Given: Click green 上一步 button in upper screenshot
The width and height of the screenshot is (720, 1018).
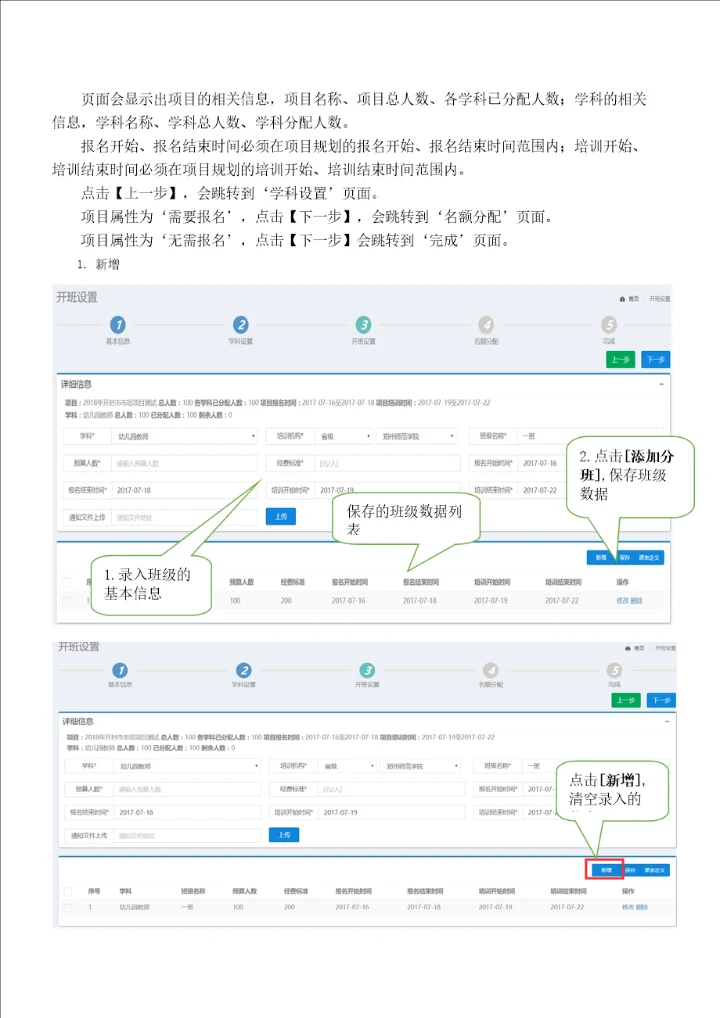Looking at the screenshot, I should point(620,360).
